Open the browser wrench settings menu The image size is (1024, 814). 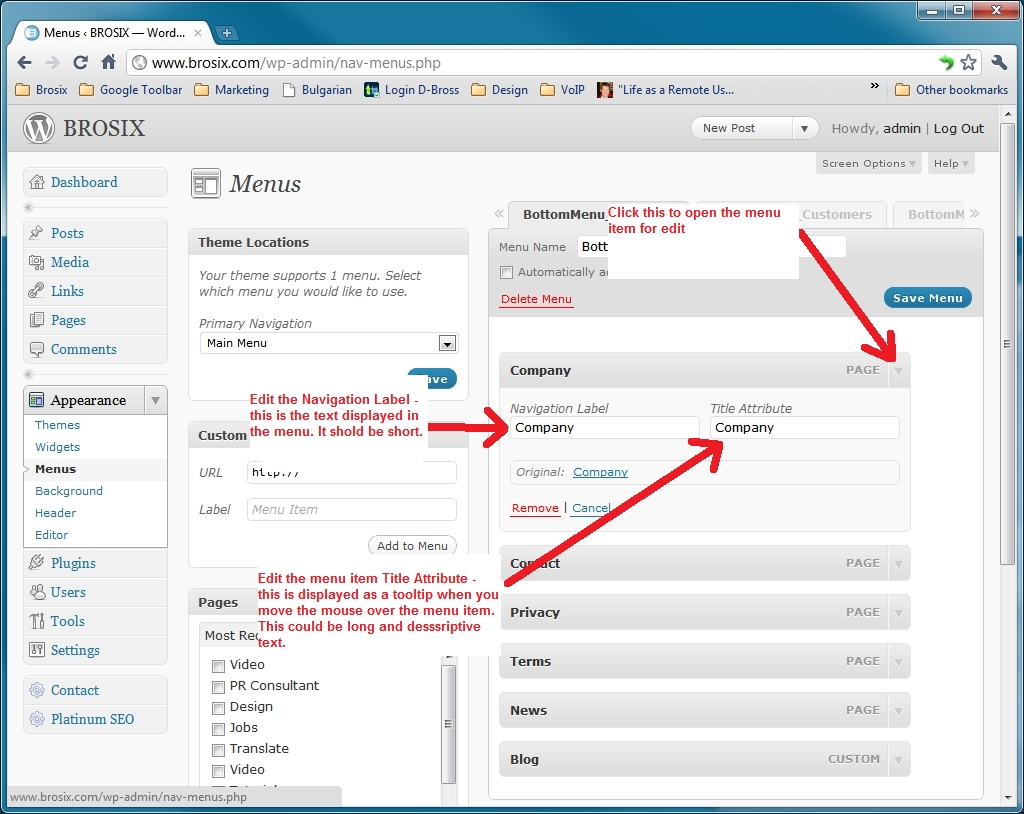pos(999,63)
